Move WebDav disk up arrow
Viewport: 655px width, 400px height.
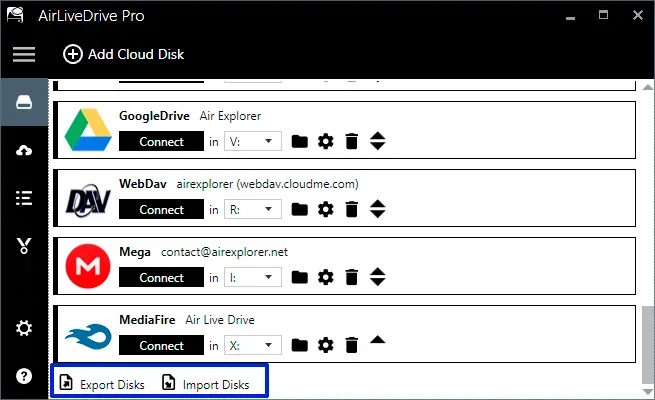pyautogui.click(x=378, y=204)
